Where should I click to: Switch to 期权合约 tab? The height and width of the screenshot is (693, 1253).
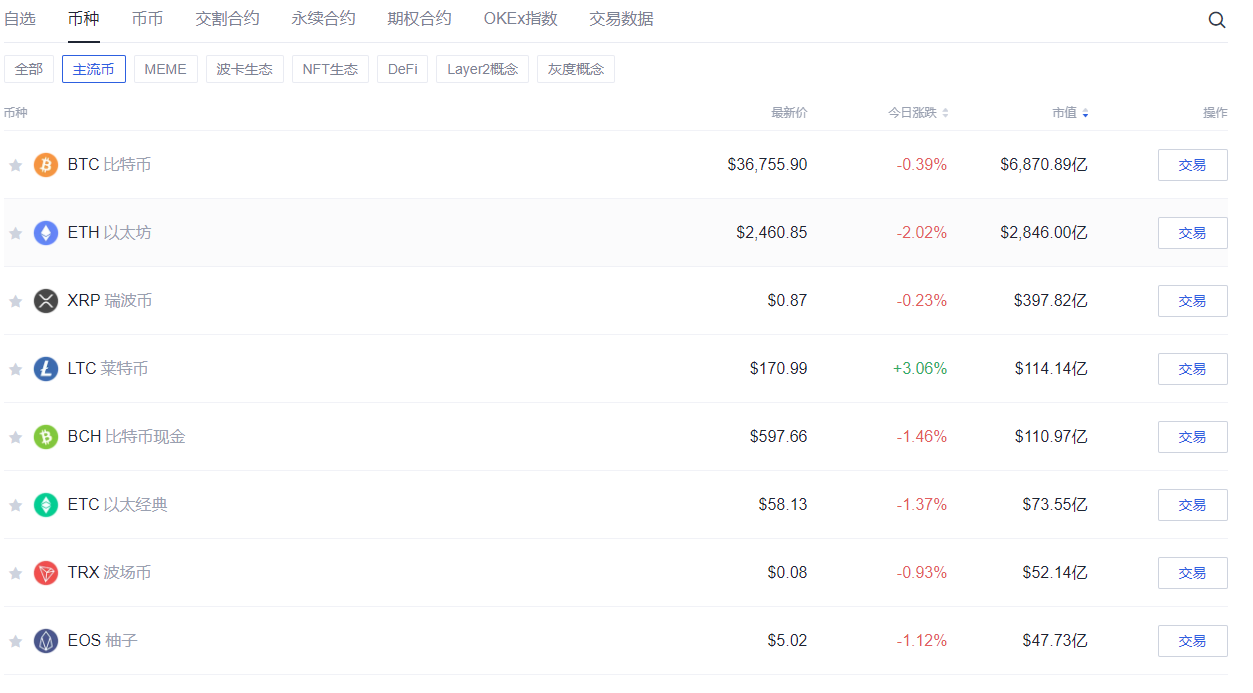[x=420, y=19]
